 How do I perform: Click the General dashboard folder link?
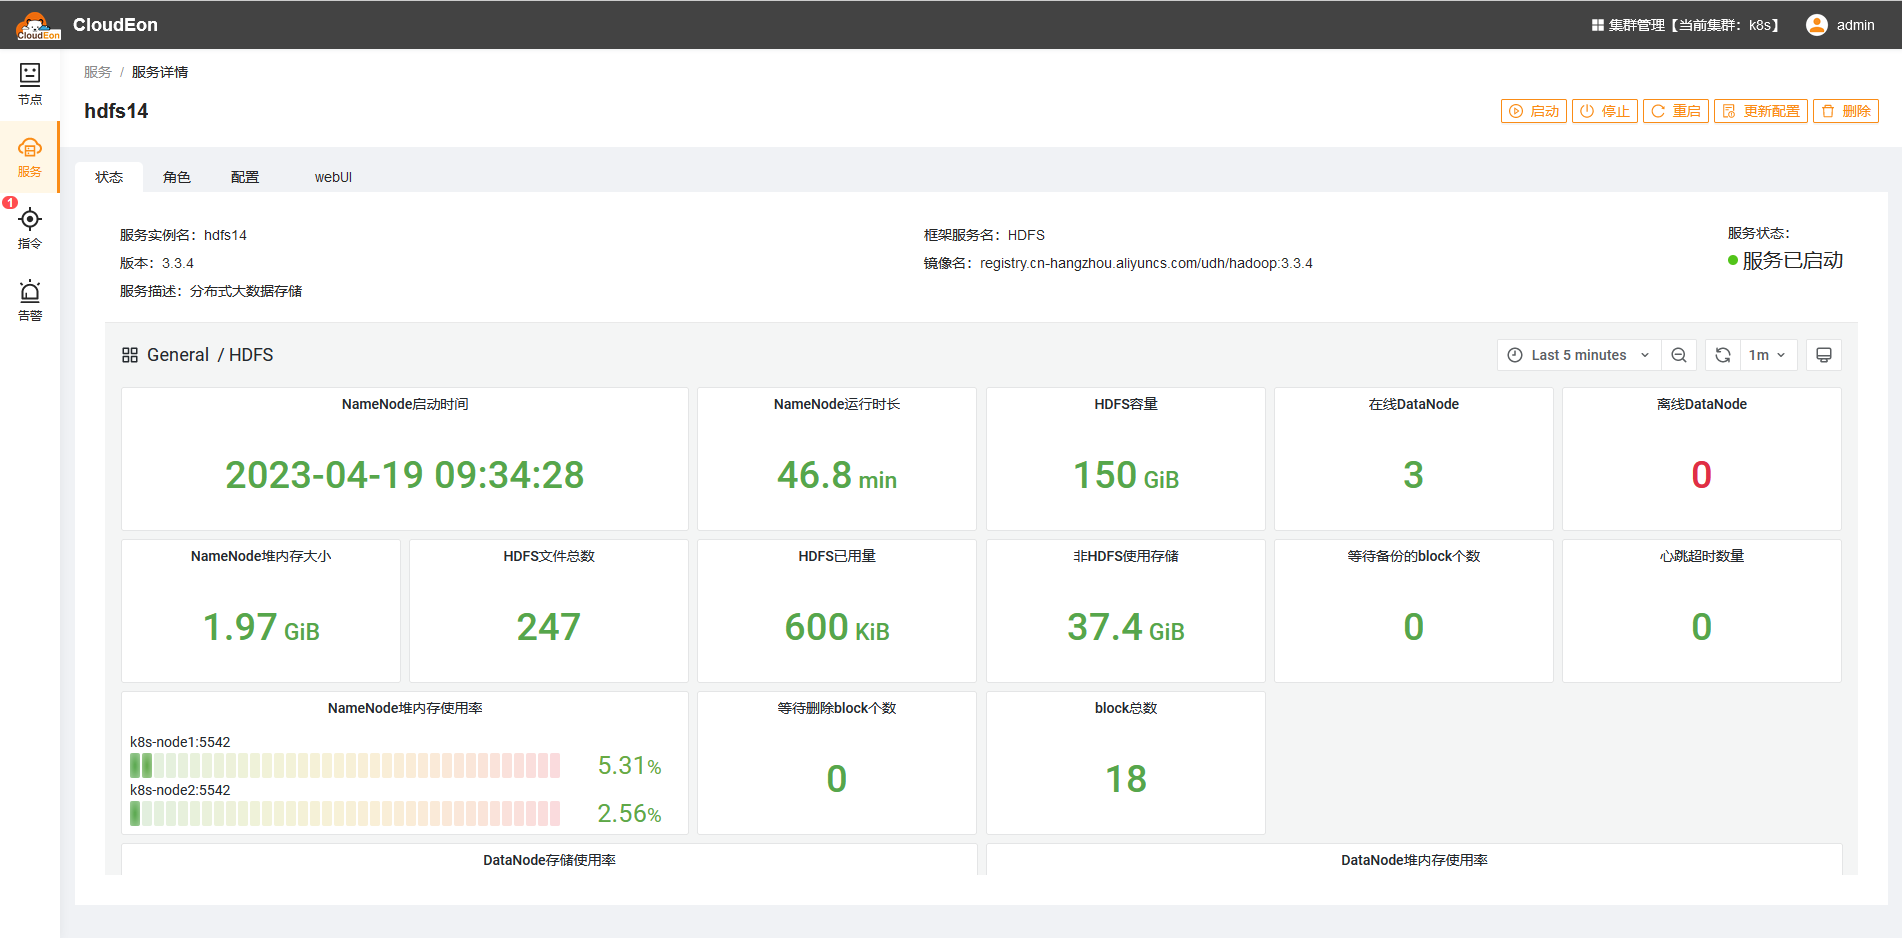pos(178,355)
